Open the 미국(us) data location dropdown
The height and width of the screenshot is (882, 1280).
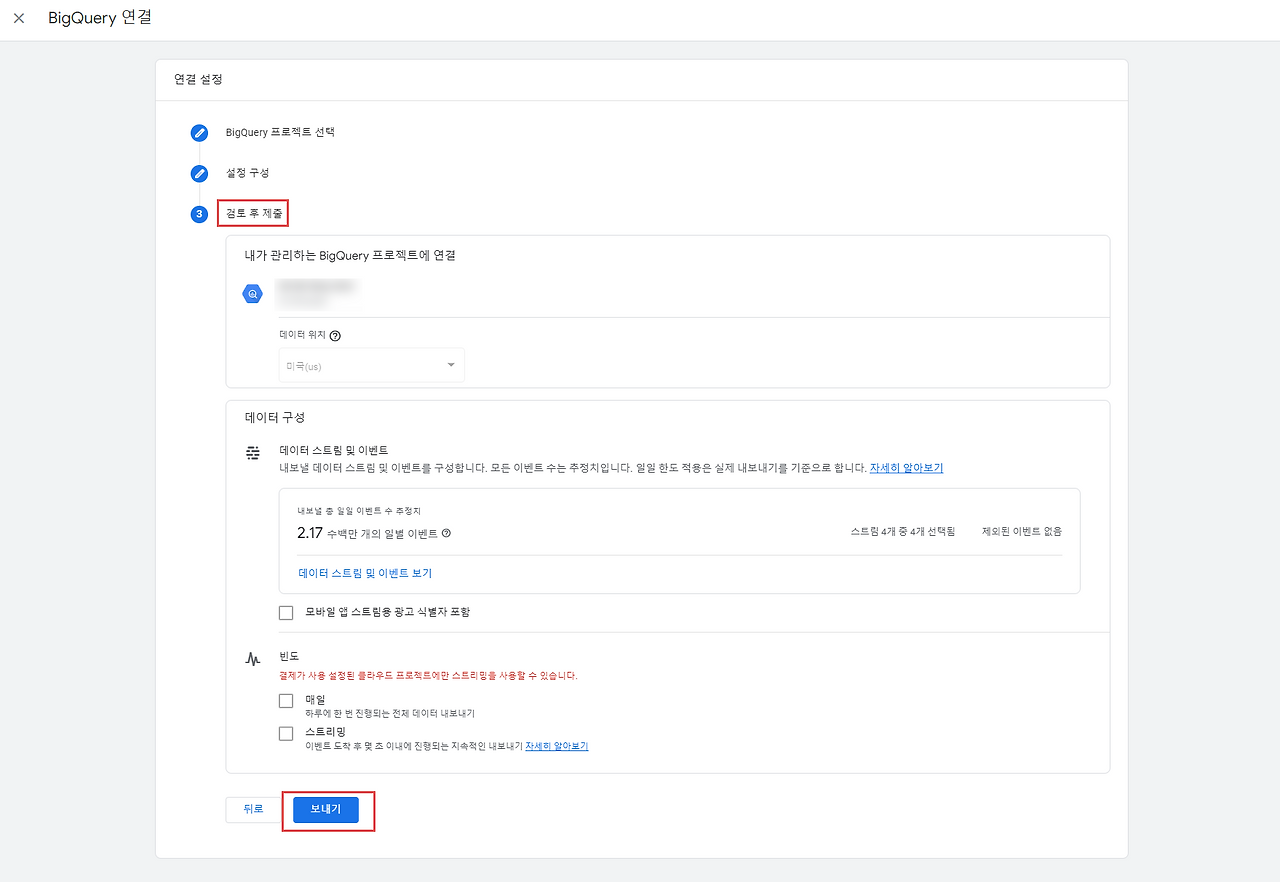point(372,365)
